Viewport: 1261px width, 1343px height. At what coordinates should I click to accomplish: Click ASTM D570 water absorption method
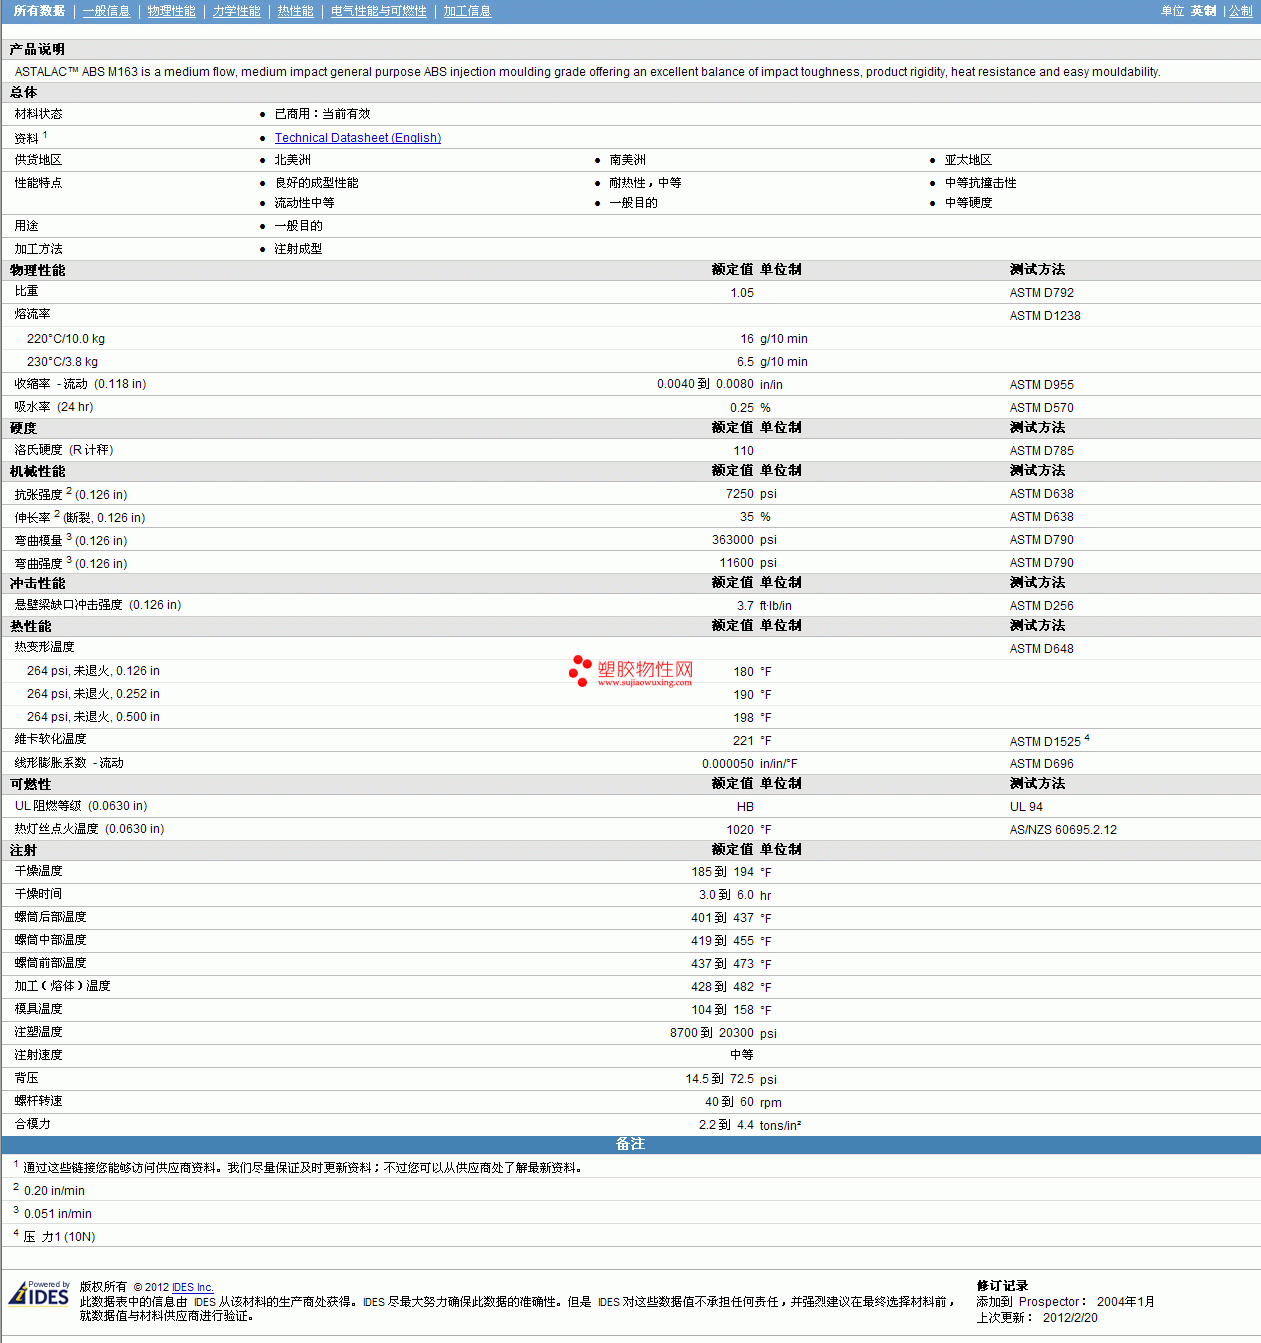(x=1041, y=408)
